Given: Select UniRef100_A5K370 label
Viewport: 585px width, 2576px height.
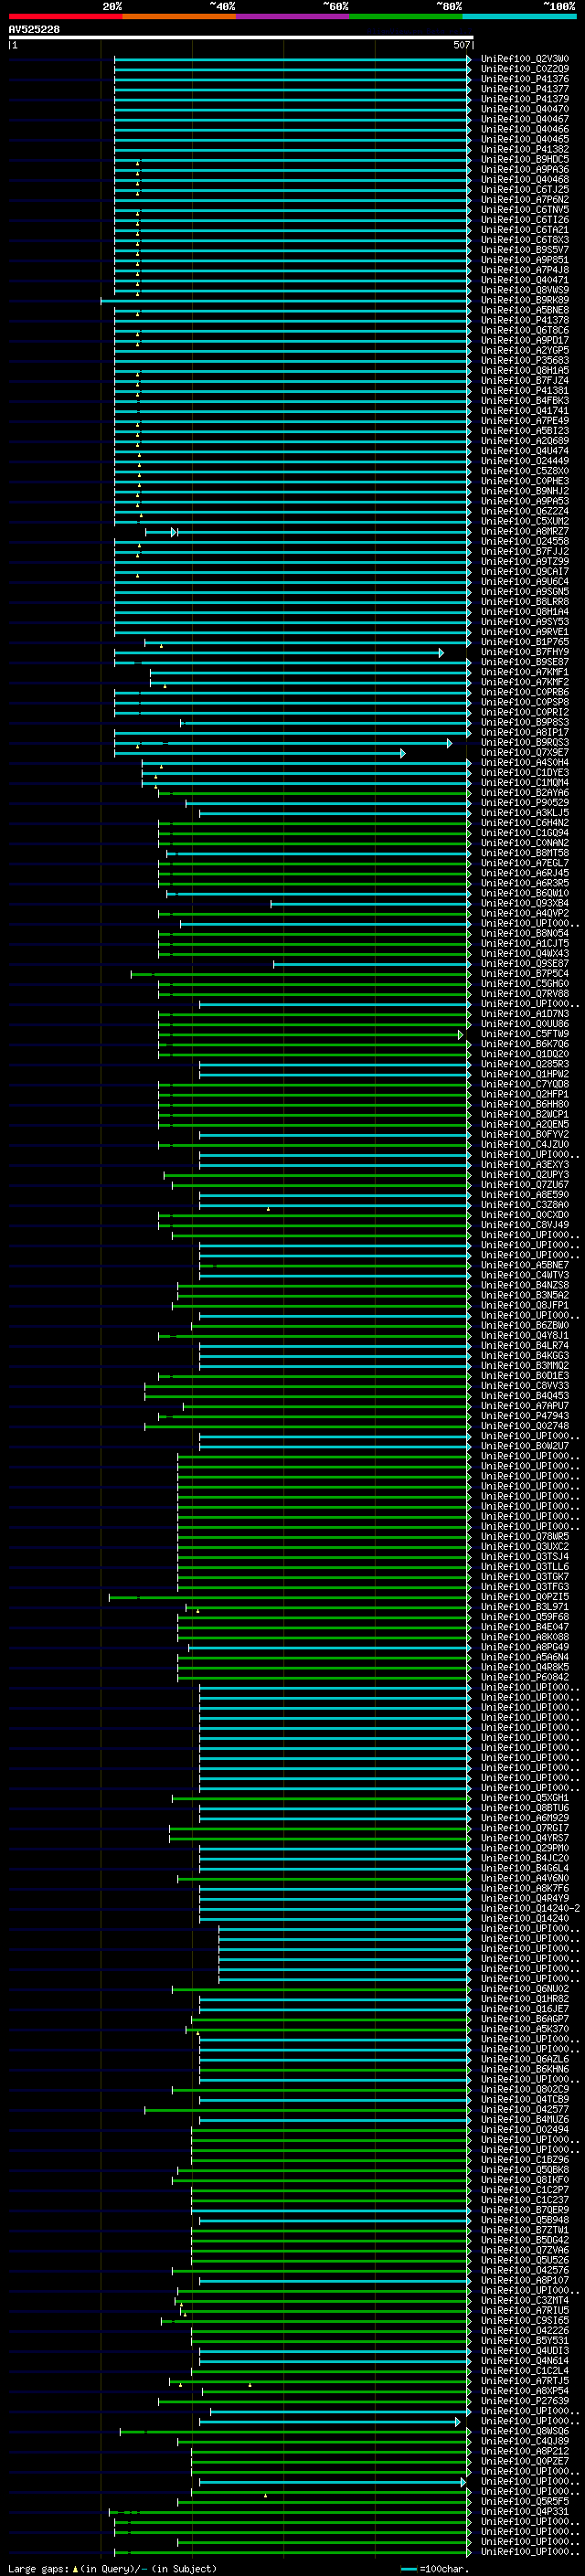Looking at the screenshot, I should tap(525, 2029).
